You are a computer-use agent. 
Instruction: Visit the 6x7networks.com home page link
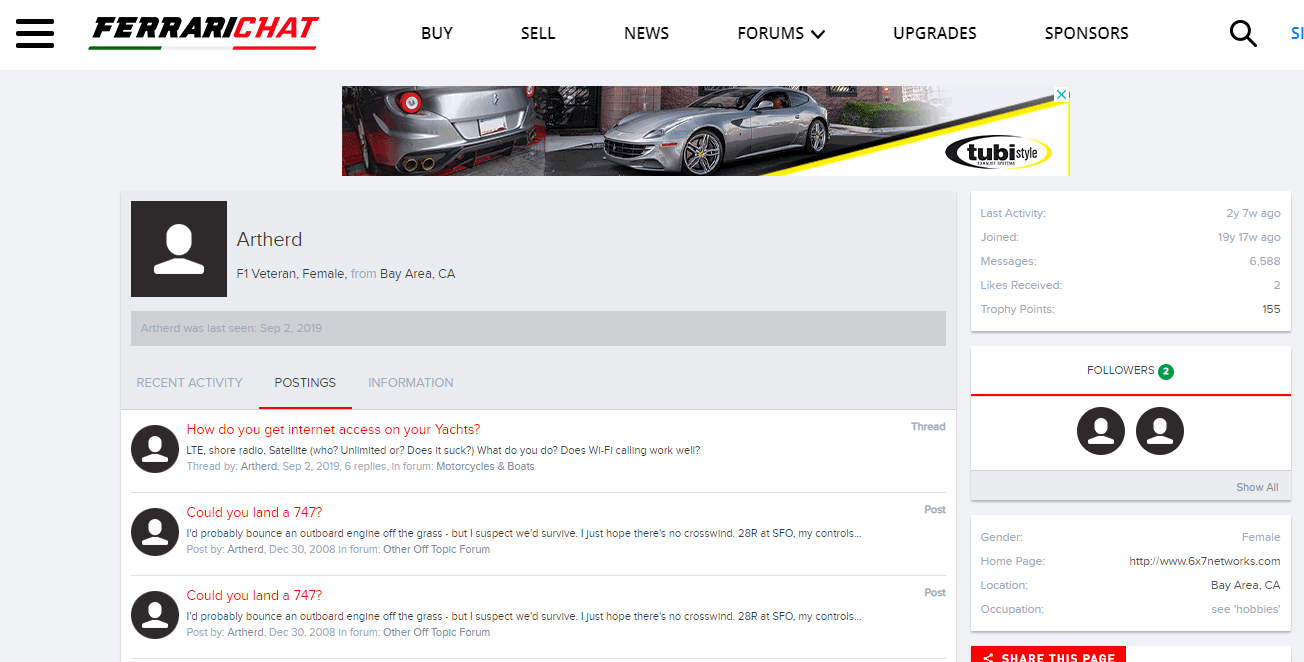pyautogui.click(x=1205, y=561)
